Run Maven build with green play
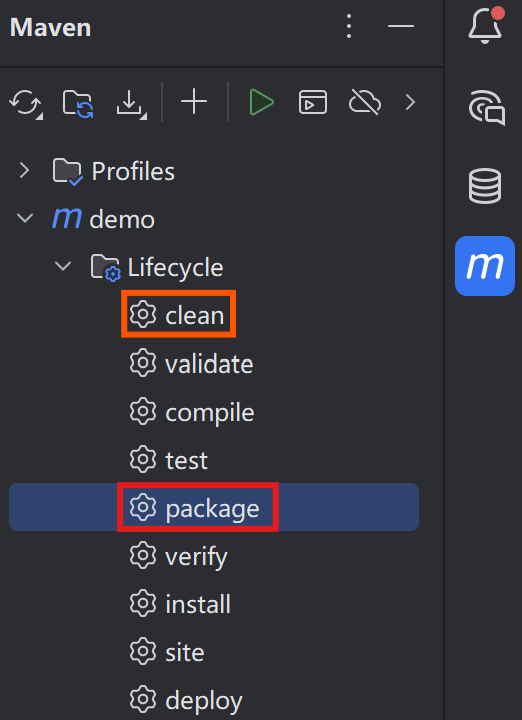 (262, 102)
